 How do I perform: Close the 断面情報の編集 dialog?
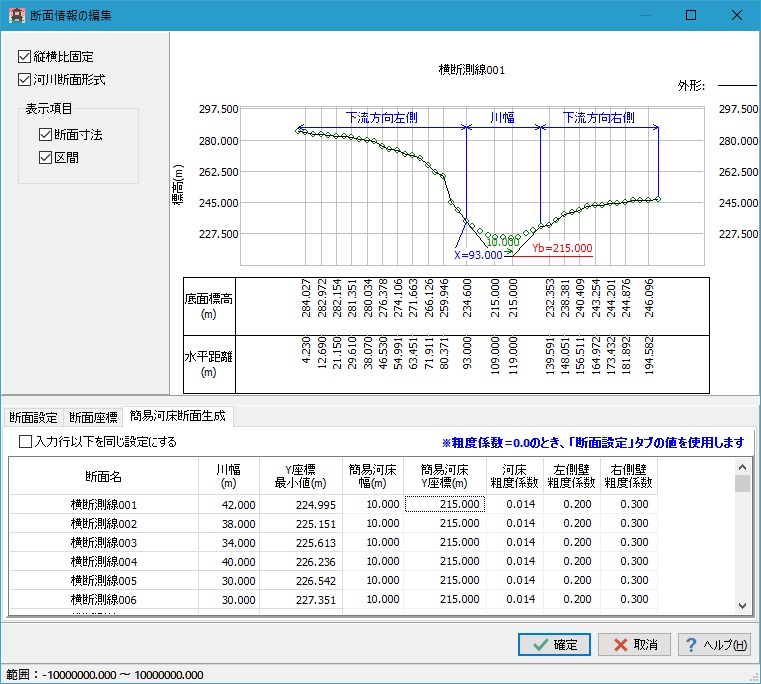point(736,16)
